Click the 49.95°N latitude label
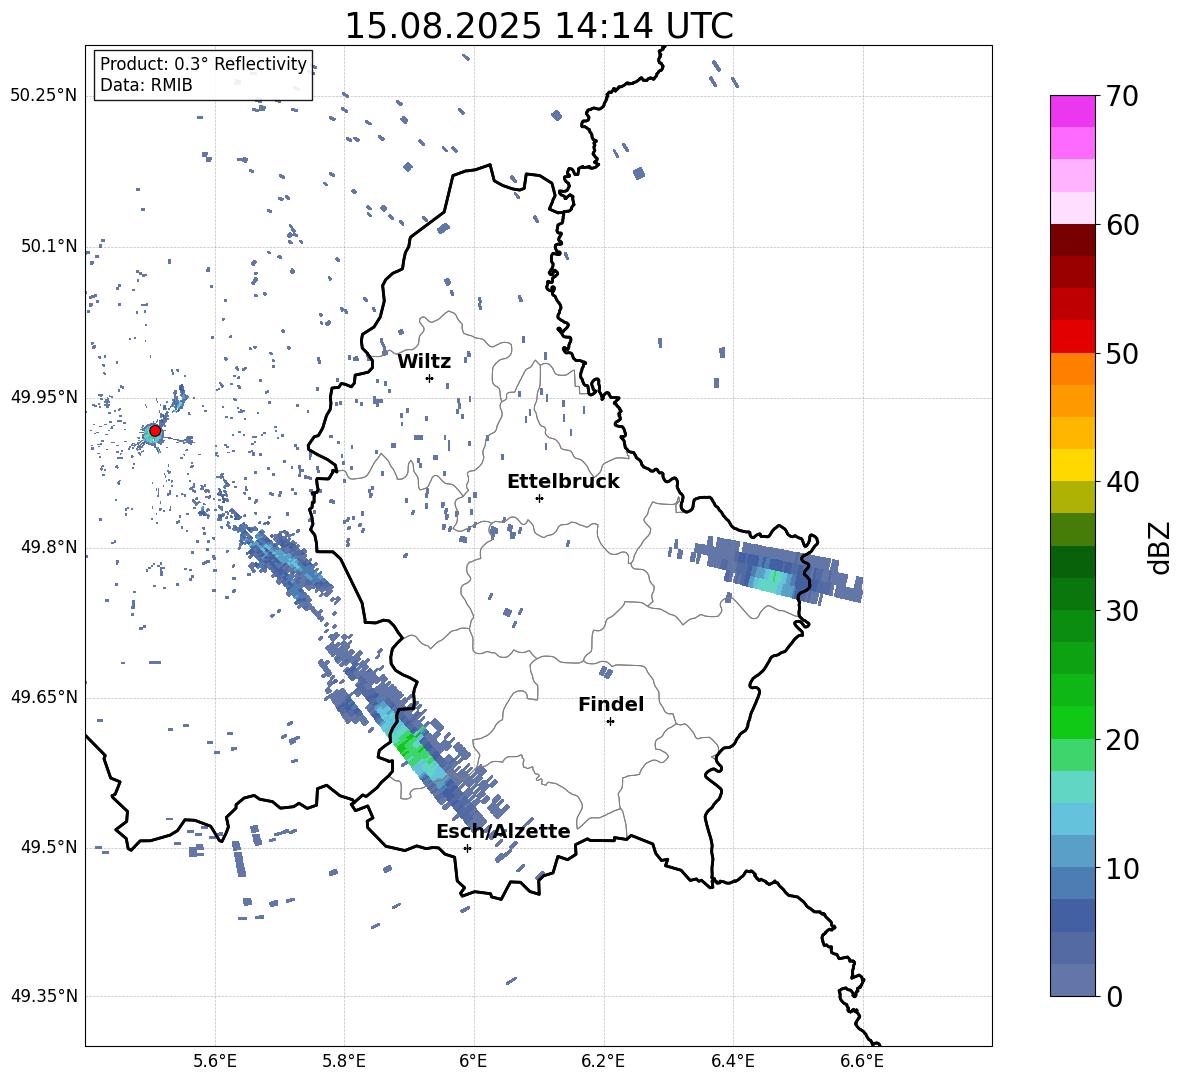 (x=43, y=396)
